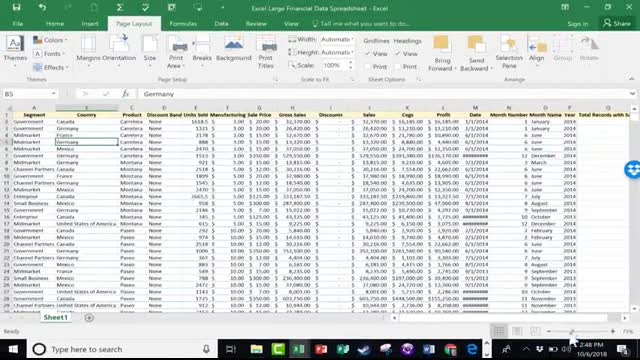Open Microsoft Edge from the taskbar
The image size is (640, 360).
[x=472, y=349]
